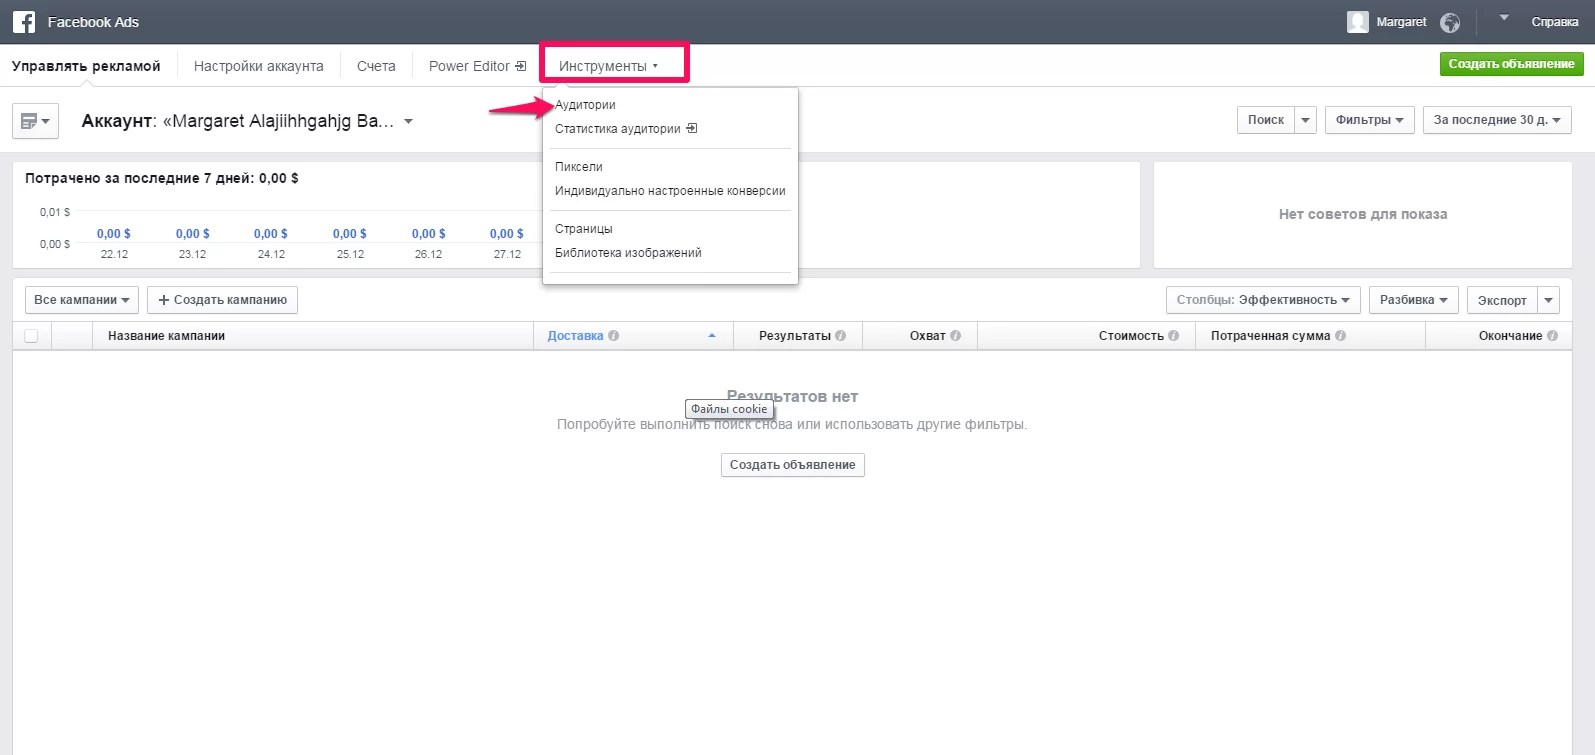This screenshot has height=755, width=1595.
Task: Change the За последние 30 д. date range
Action: (x=1497, y=120)
